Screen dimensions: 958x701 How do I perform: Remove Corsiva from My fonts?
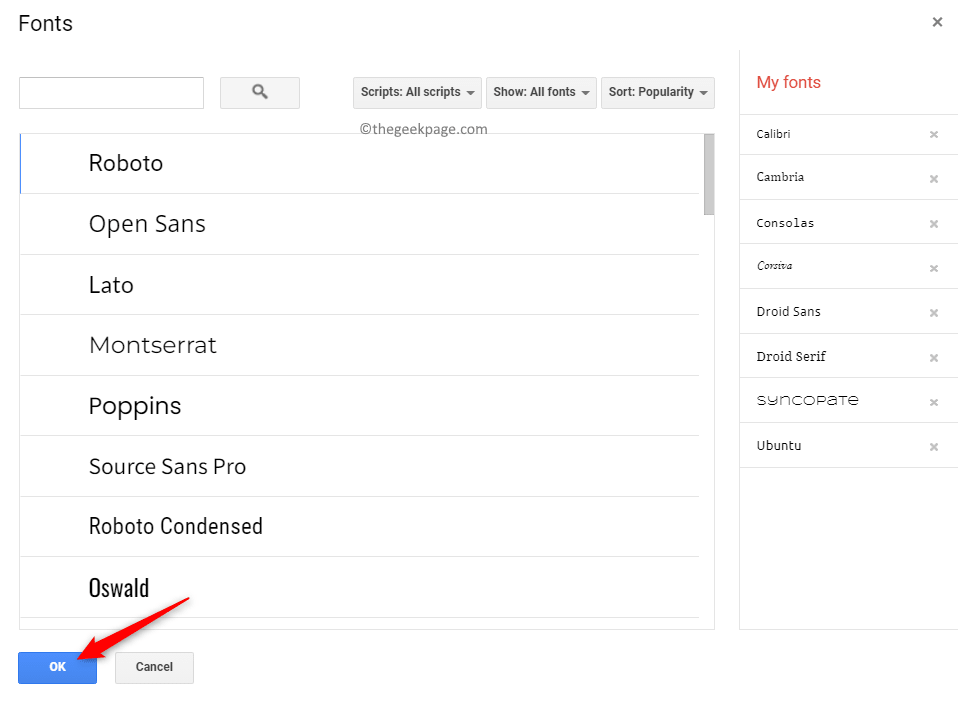934,267
